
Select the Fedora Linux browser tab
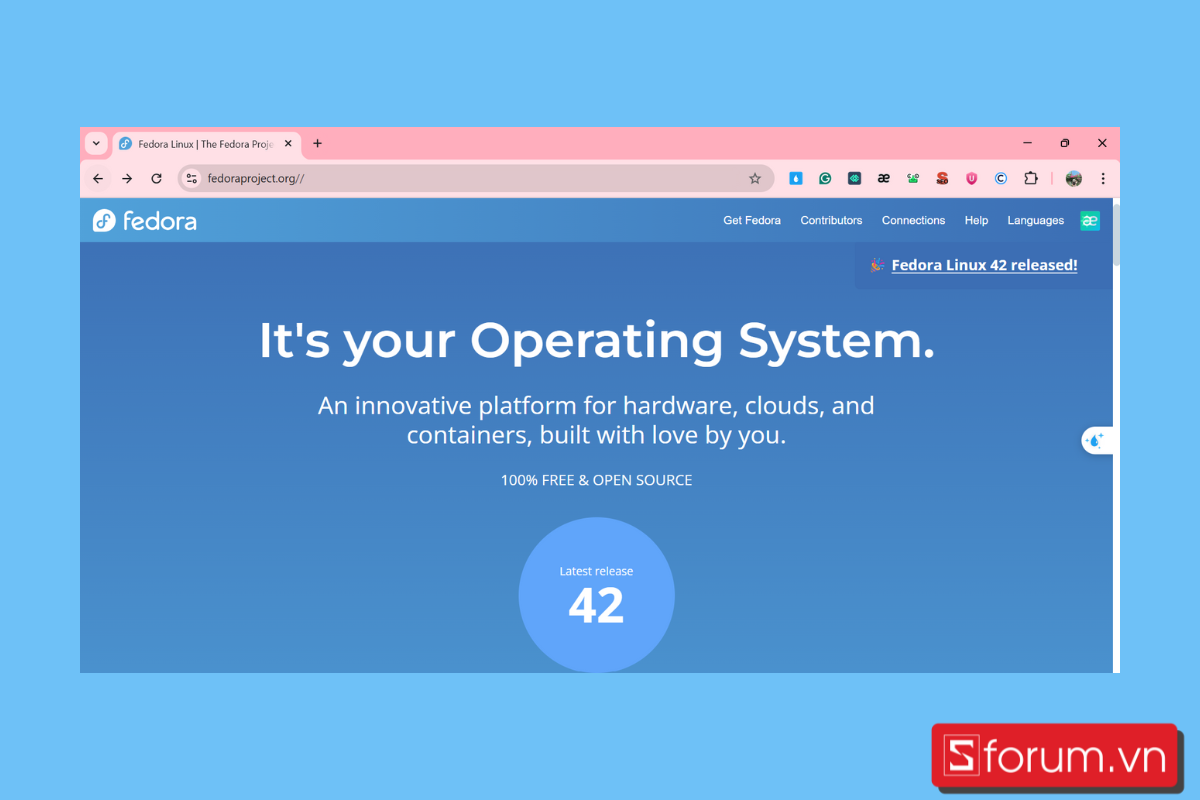206,144
